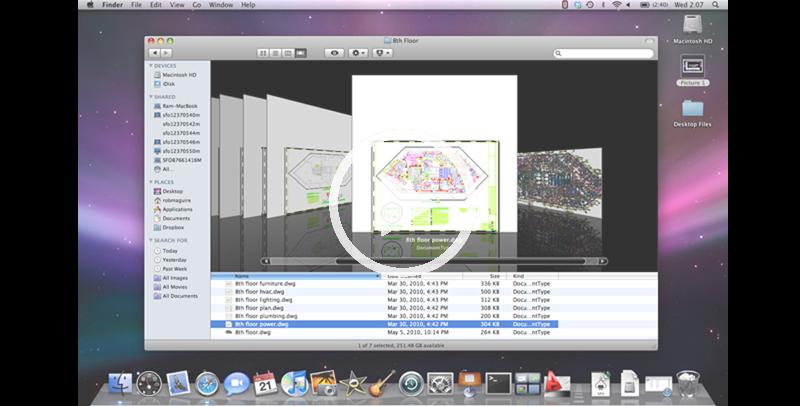The image size is (800, 406).
Task: Click the Safari icon in Dock
Action: coord(207,383)
